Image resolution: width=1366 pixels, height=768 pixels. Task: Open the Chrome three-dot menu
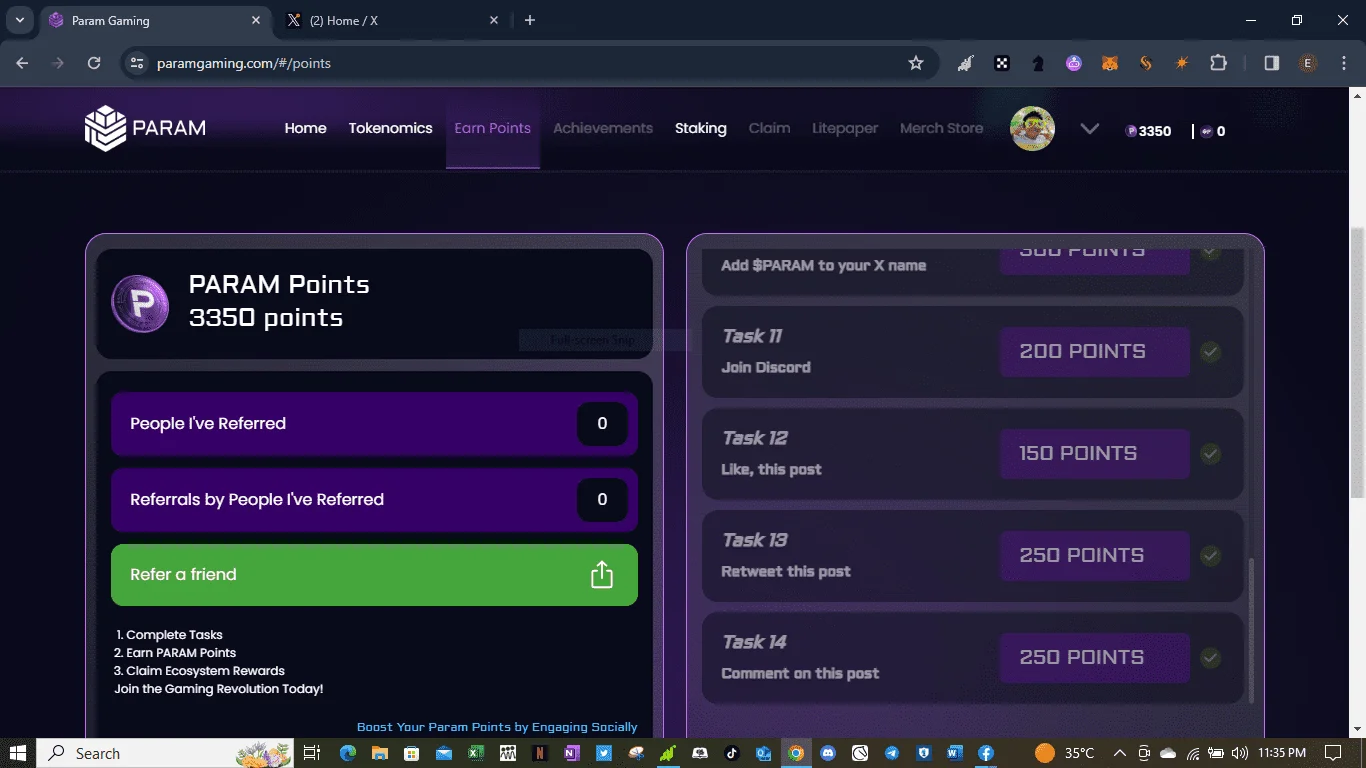tap(1344, 63)
